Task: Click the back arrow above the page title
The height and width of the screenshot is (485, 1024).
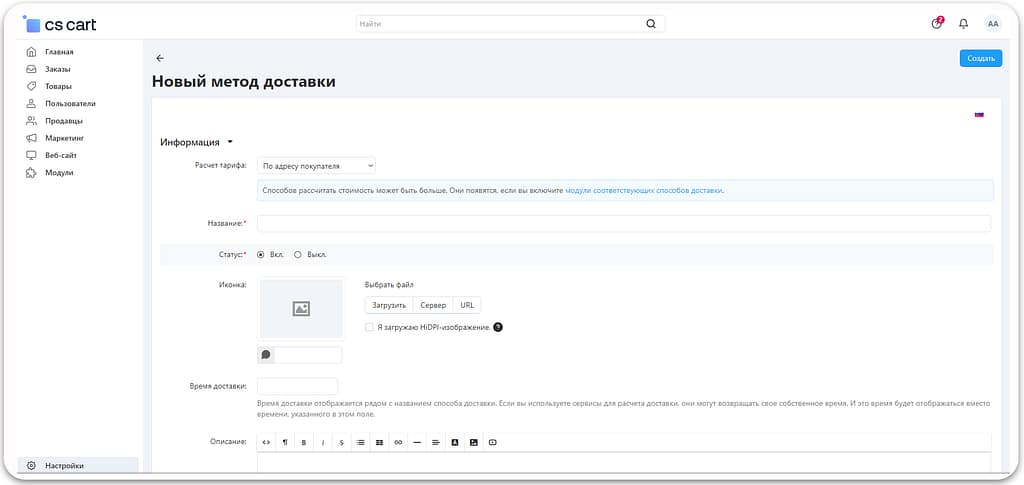Action: pyautogui.click(x=160, y=58)
